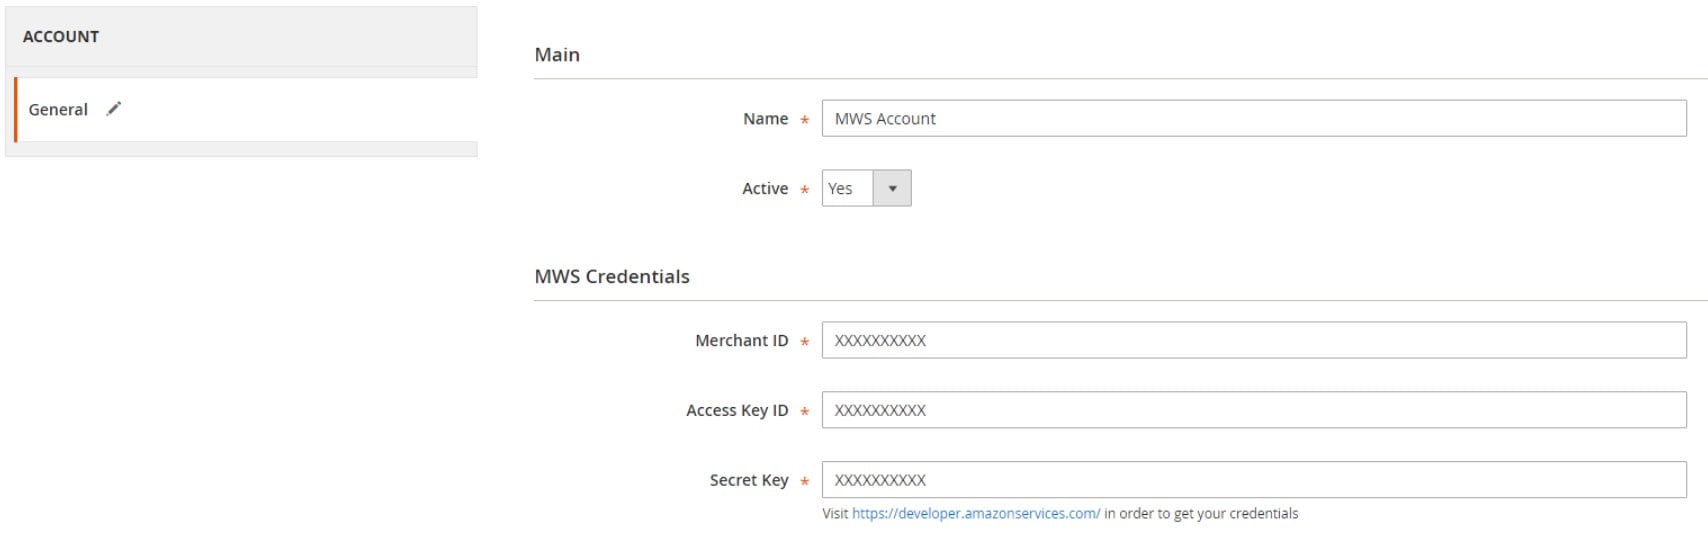The image size is (1708, 550).
Task: Click the pencil edit icon beside General
Action: [114, 109]
